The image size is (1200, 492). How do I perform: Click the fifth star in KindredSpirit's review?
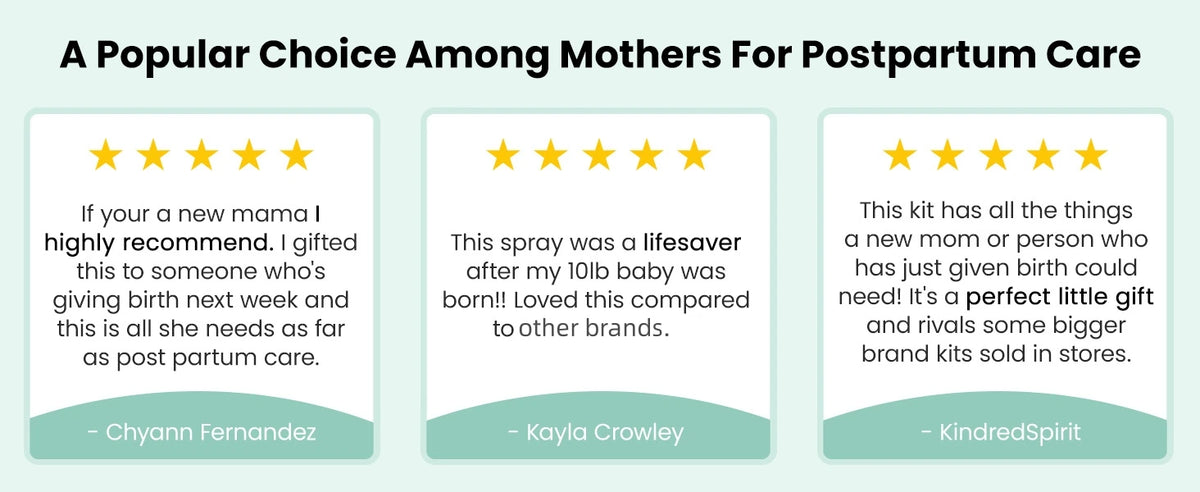point(1091,155)
